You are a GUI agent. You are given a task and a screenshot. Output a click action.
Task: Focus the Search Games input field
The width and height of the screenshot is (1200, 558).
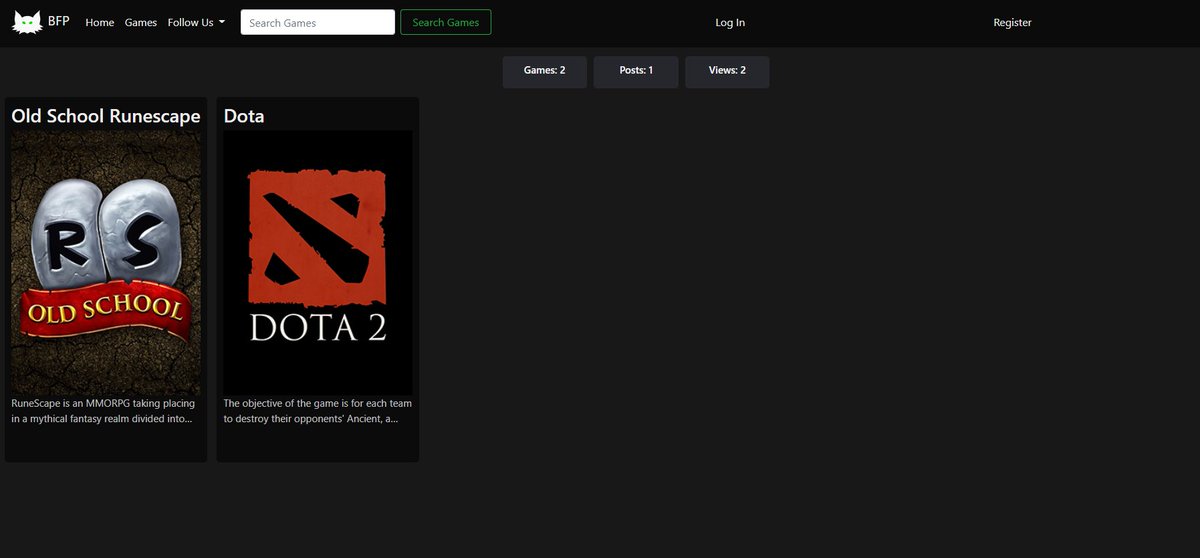click(318, 22)
